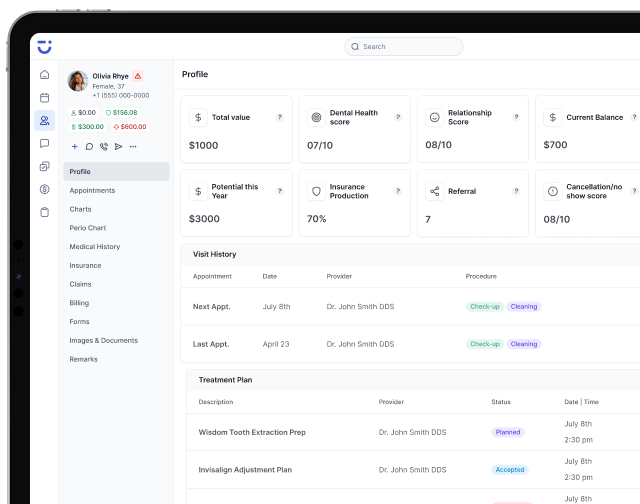The width and height of the screenshot is (640, 504).
Task: Click the $156.08 insurance badge
Action: click(122, 113)
